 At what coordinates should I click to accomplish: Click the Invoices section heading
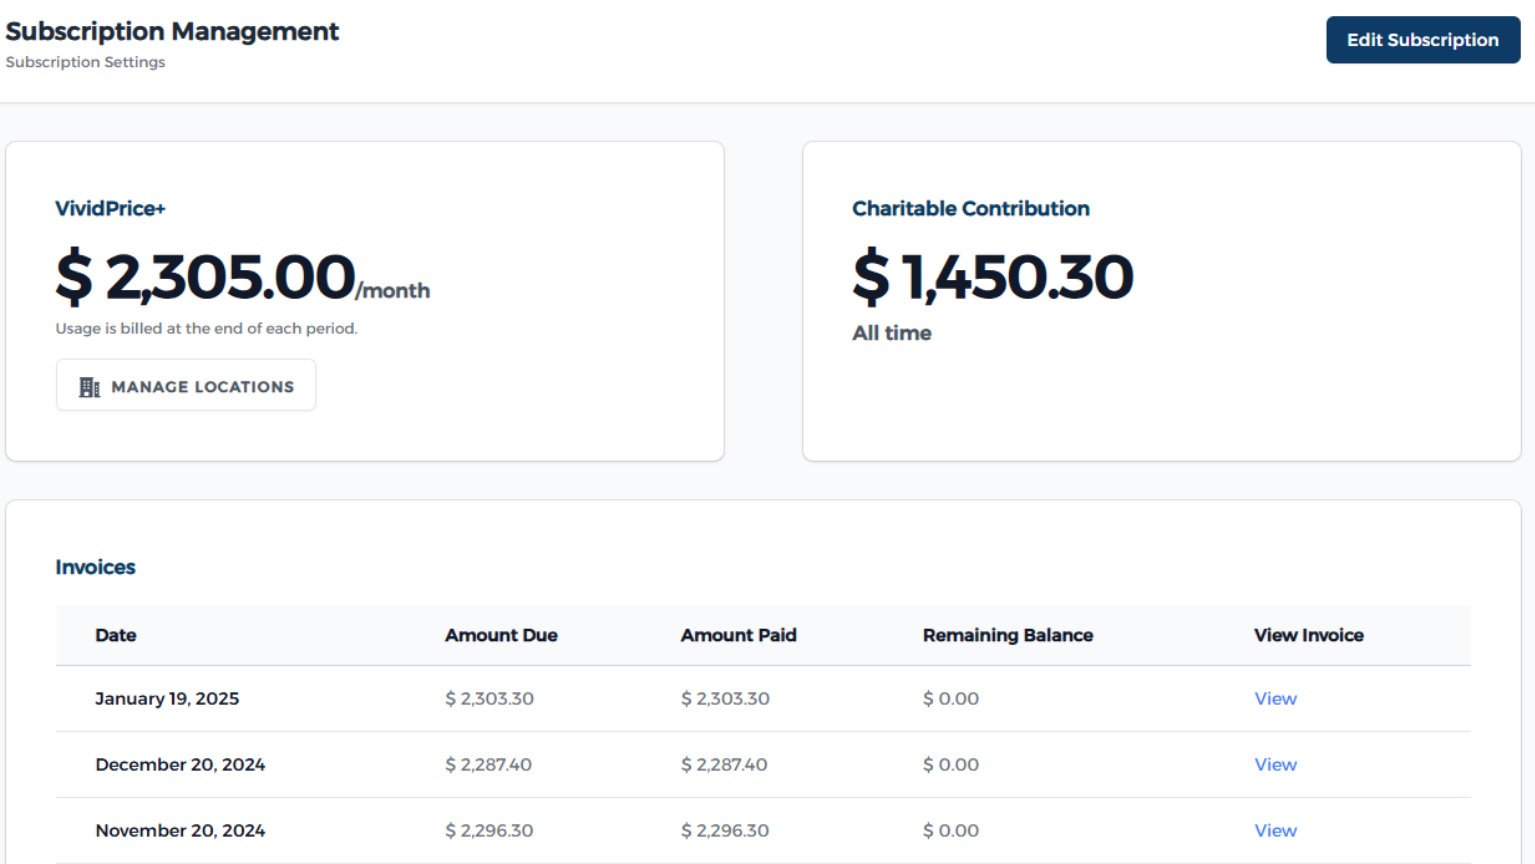point(95,567)
